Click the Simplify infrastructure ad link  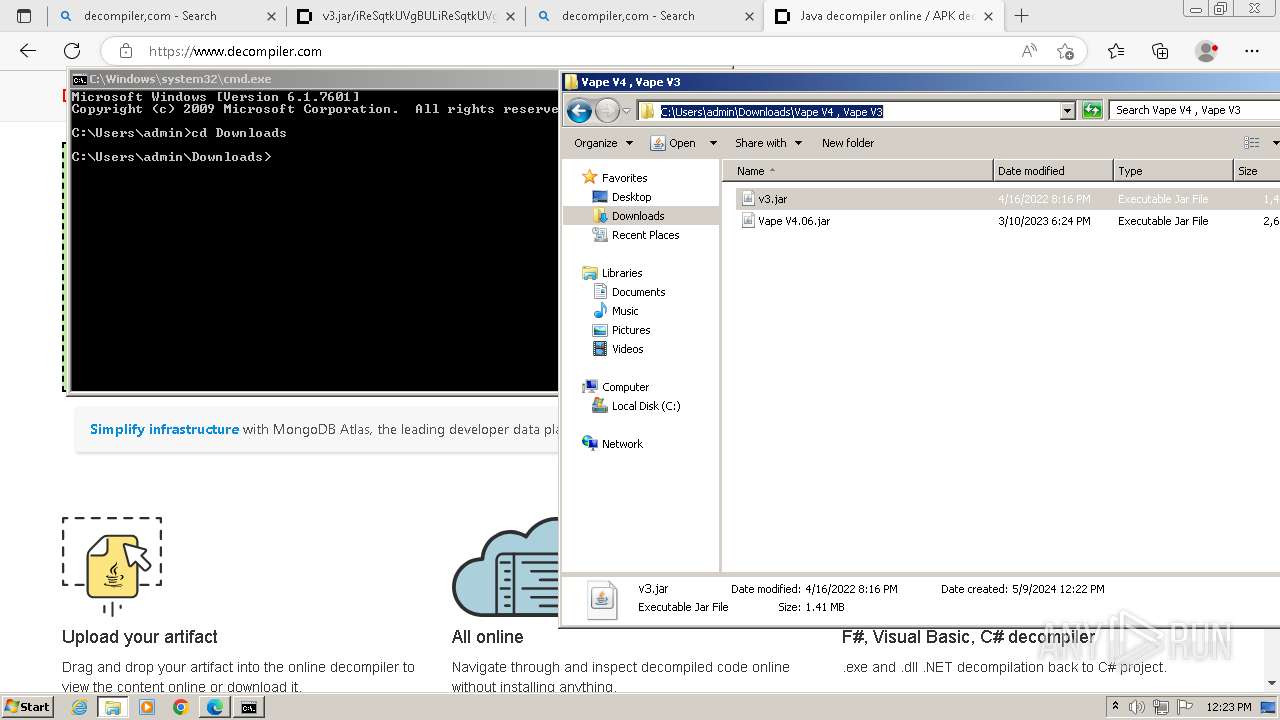point(164,429)
